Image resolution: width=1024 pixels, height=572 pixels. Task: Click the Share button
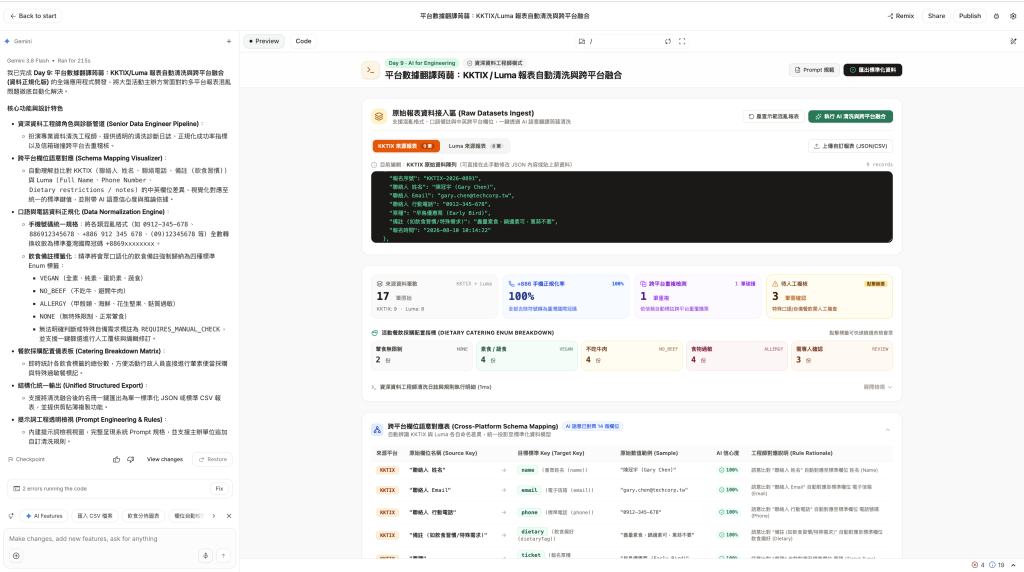(936, 16)
